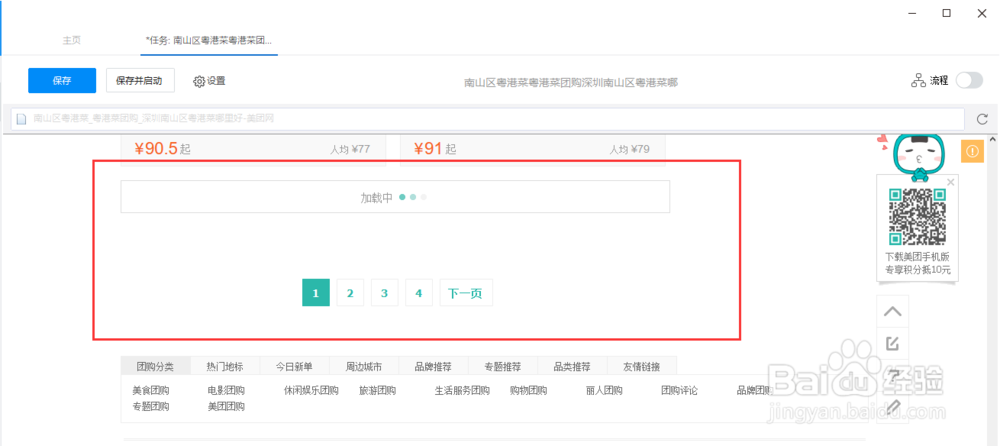This screenshot has height=446, width=1000.
Task: Click the task title text in toolbar
Action: (x=571, y=82)
